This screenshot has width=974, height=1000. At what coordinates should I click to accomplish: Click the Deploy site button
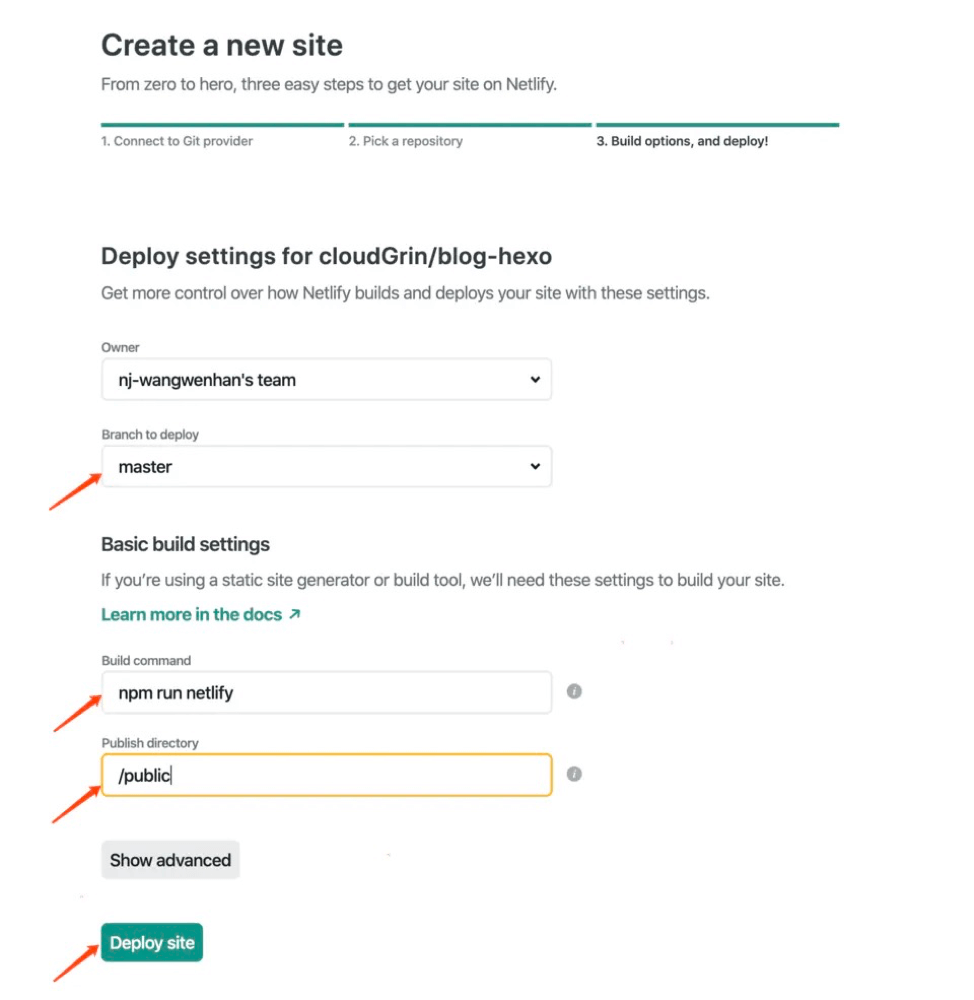pos(152,943)
